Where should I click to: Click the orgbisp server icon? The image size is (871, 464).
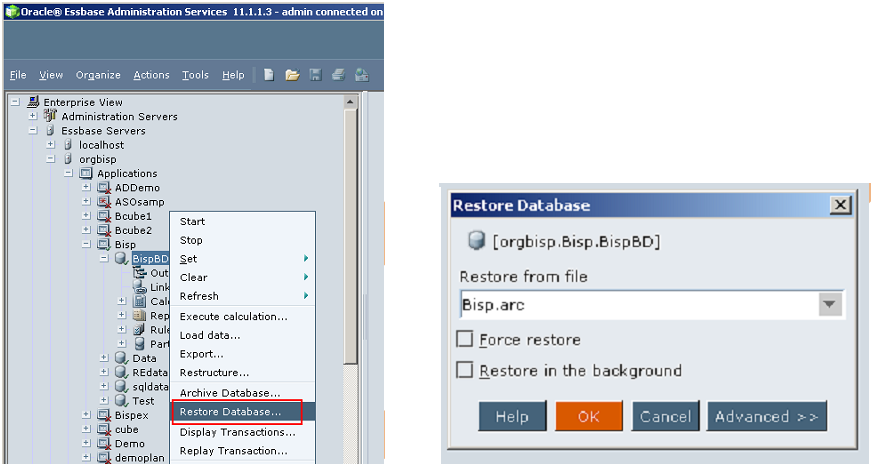68,159
